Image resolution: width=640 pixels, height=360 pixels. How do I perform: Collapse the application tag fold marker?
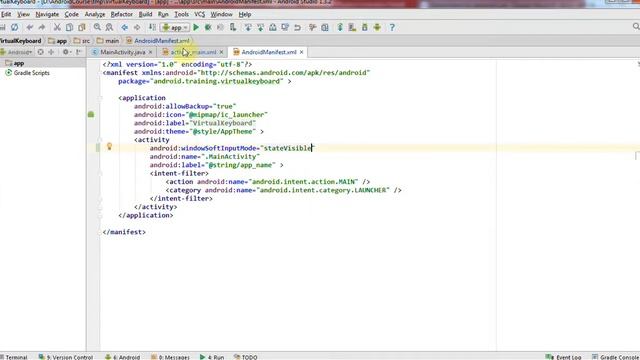(100, 98)
